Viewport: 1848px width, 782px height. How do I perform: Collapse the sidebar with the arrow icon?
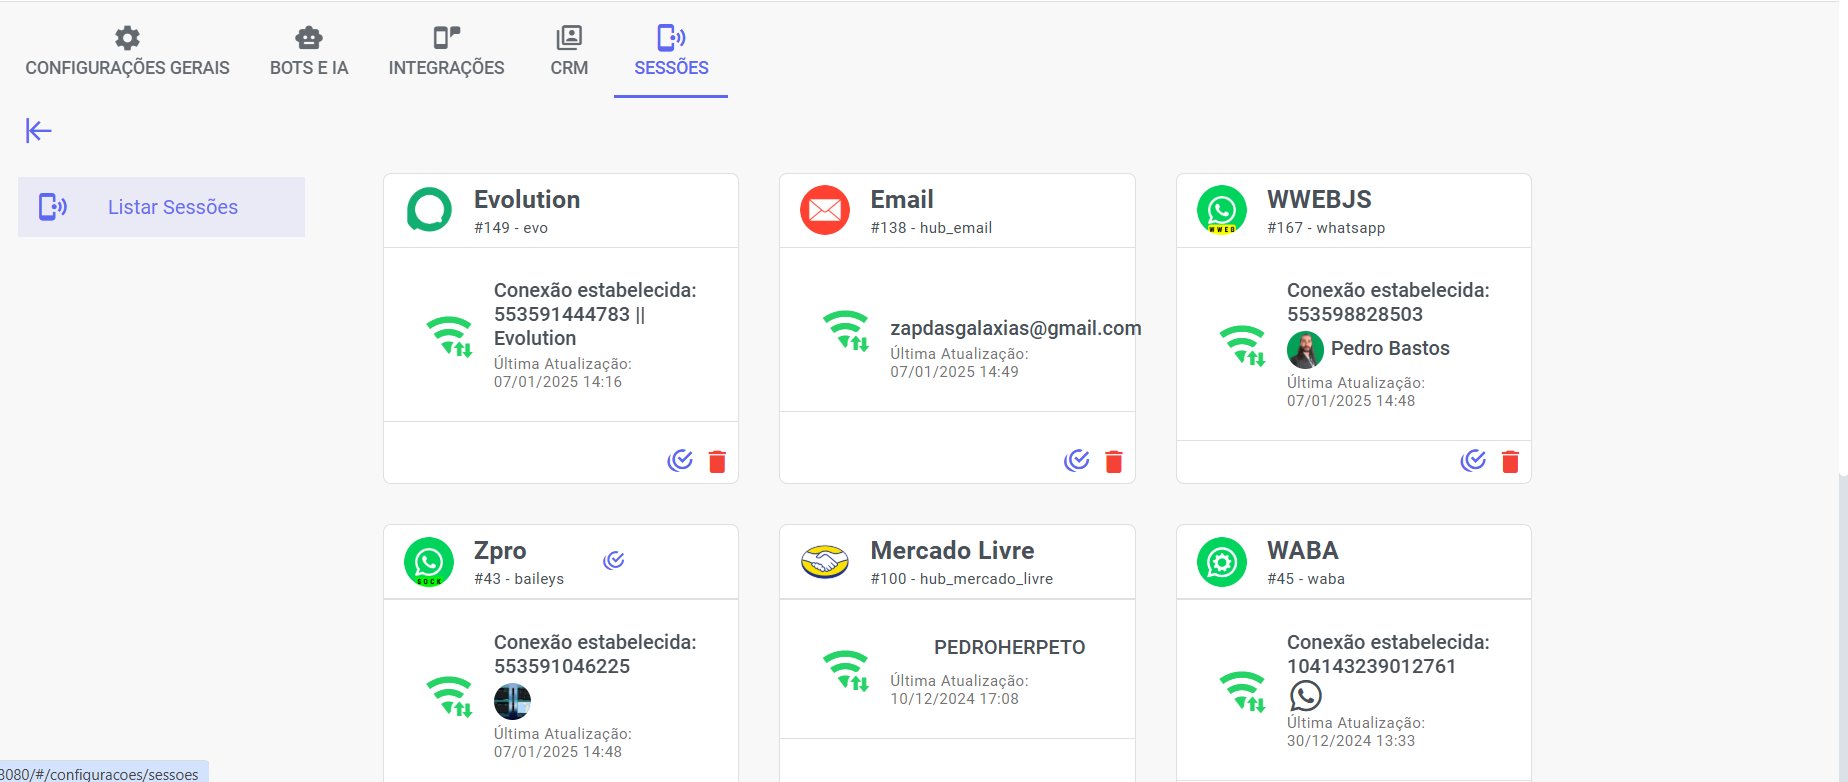[39, 131]
